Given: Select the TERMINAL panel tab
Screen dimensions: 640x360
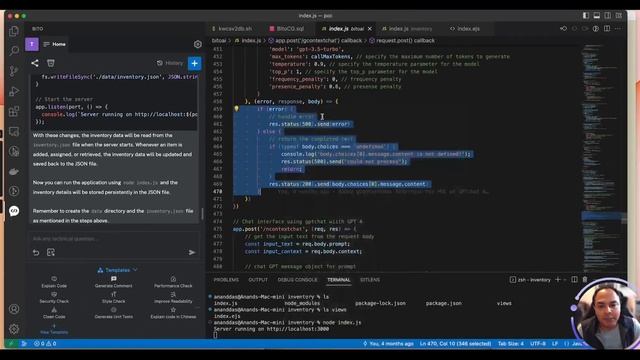Looking at the screenshot, I should [x=338, y=280].
